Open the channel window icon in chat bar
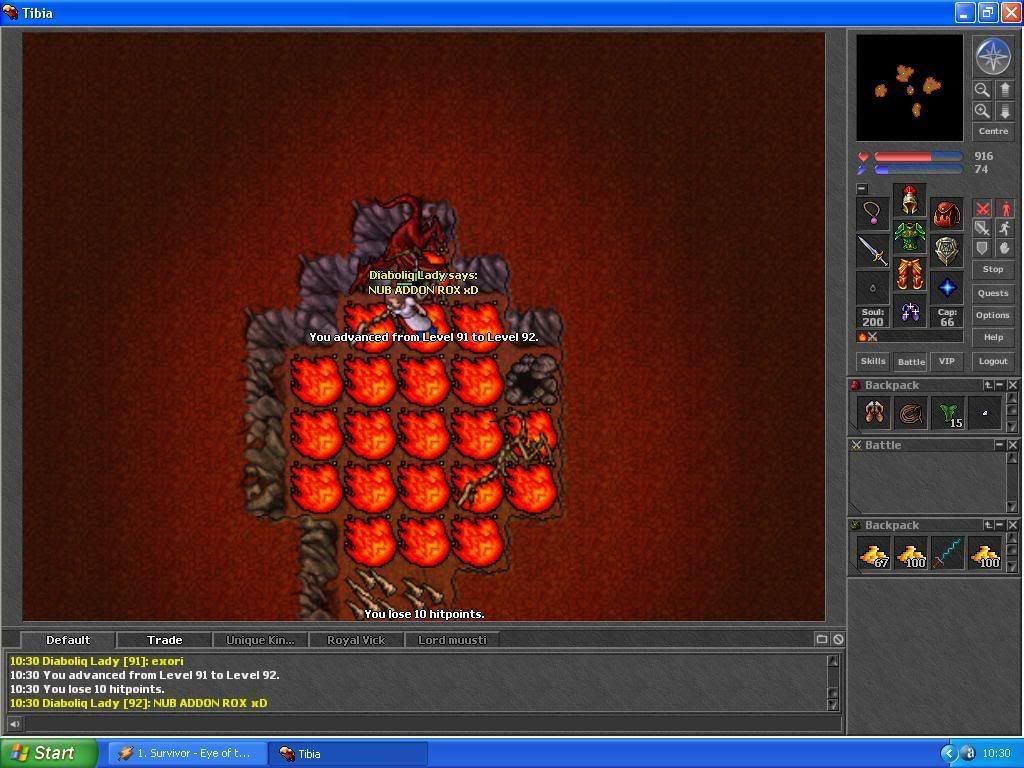Screen dimensions: 1024x768 tap(822, 639)
